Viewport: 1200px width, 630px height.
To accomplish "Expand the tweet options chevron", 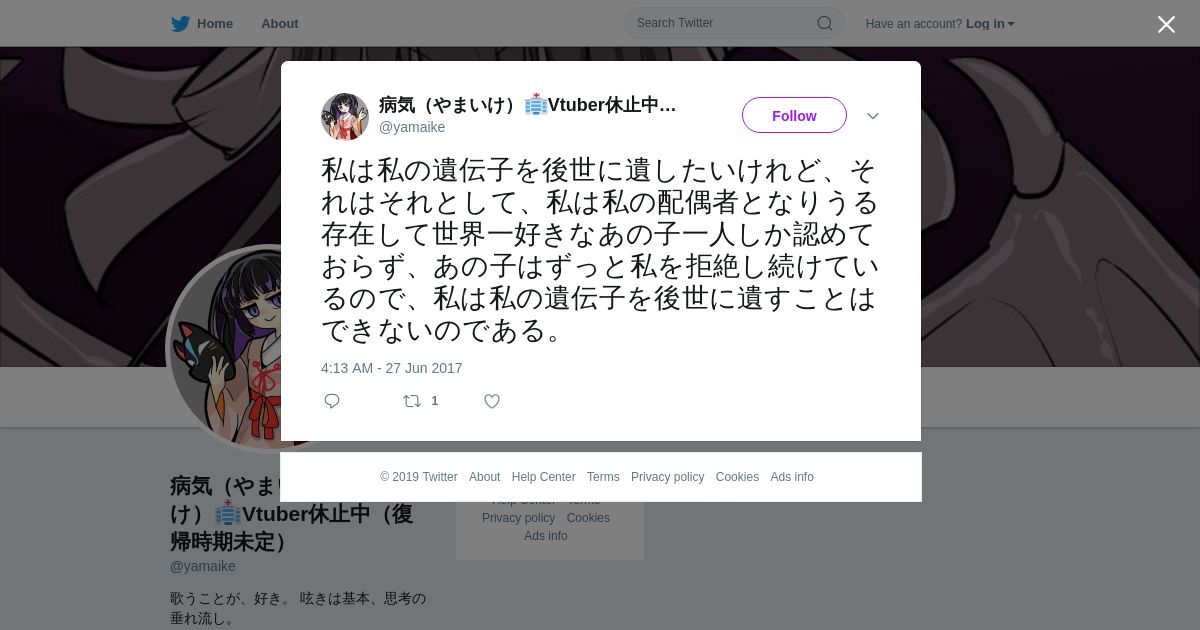I will tap(873, 116).
